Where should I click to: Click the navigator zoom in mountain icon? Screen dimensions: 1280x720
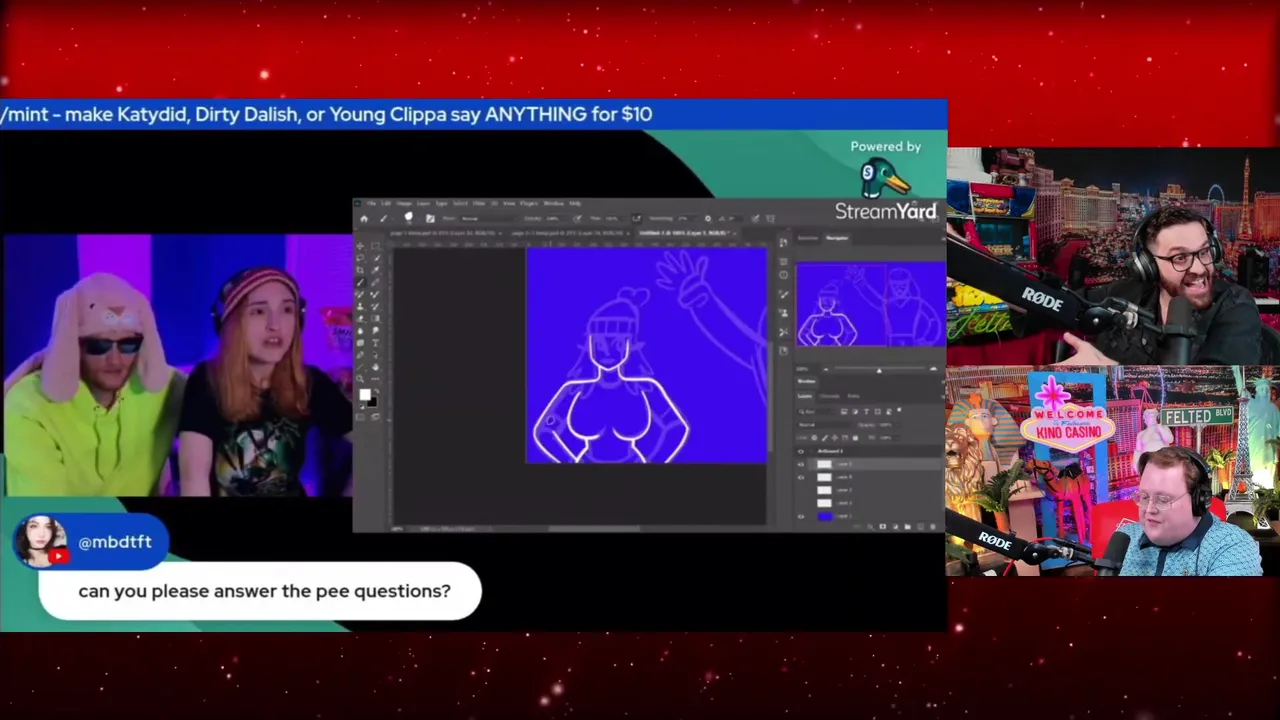[x=933, y=369]
